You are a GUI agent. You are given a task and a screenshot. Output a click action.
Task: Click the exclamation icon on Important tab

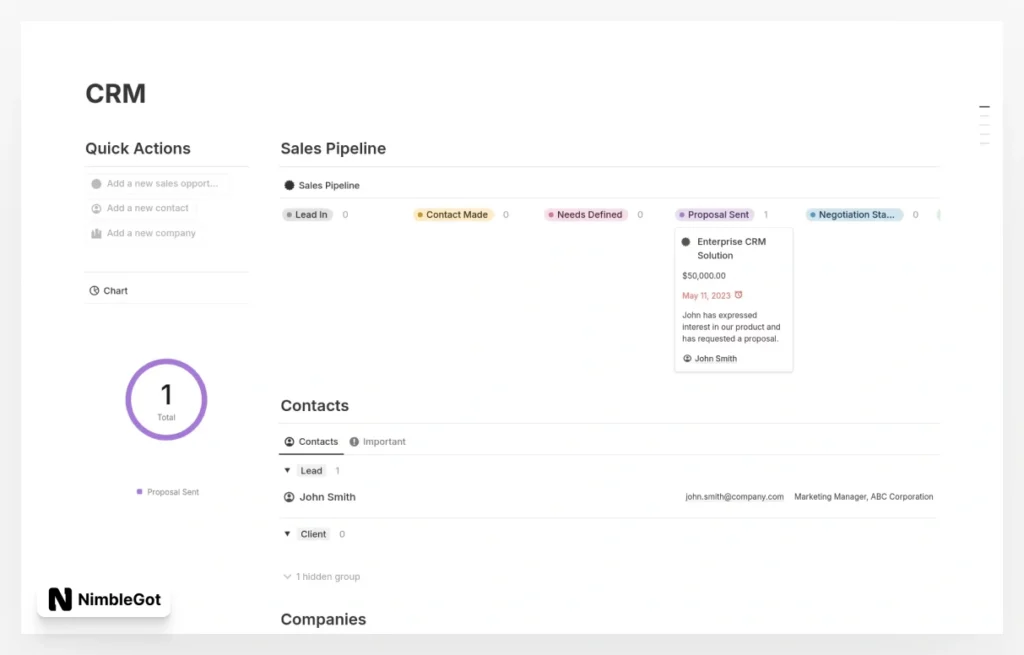coord(354,442)
